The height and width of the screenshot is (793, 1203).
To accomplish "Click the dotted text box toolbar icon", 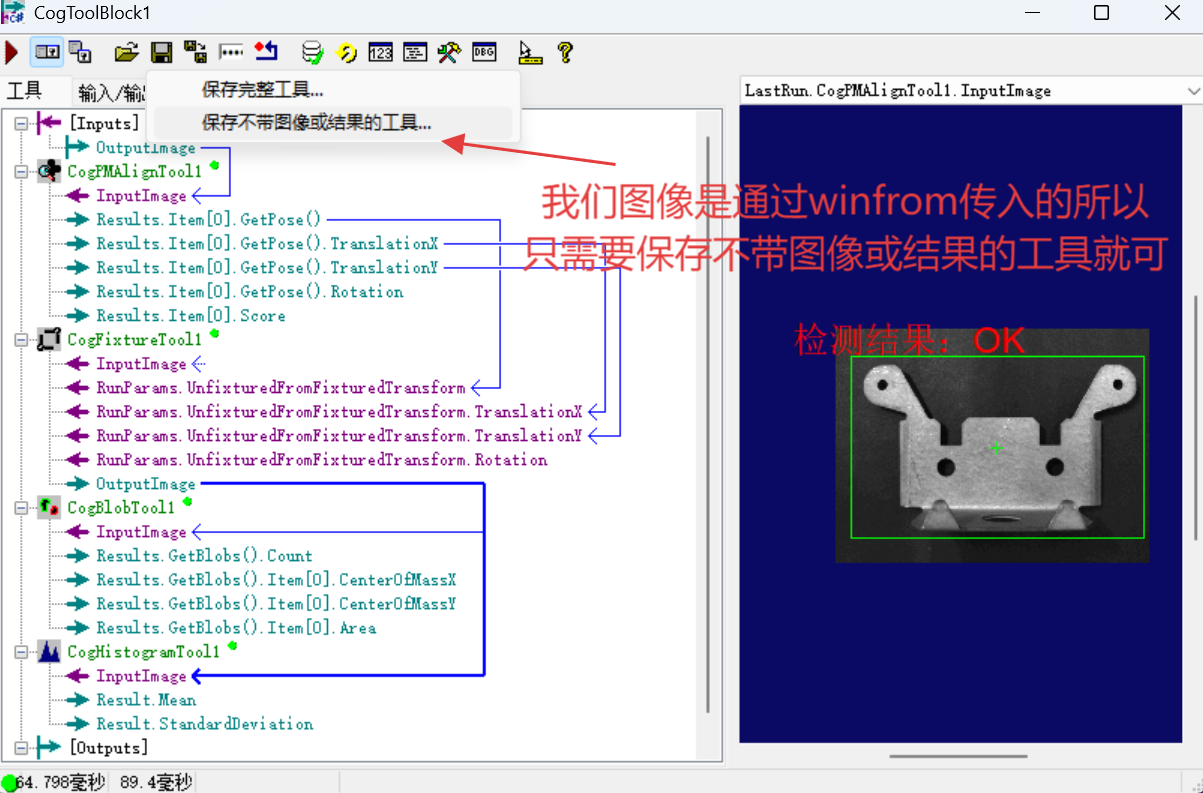I will pyautogui.click(x=231, y=52).
